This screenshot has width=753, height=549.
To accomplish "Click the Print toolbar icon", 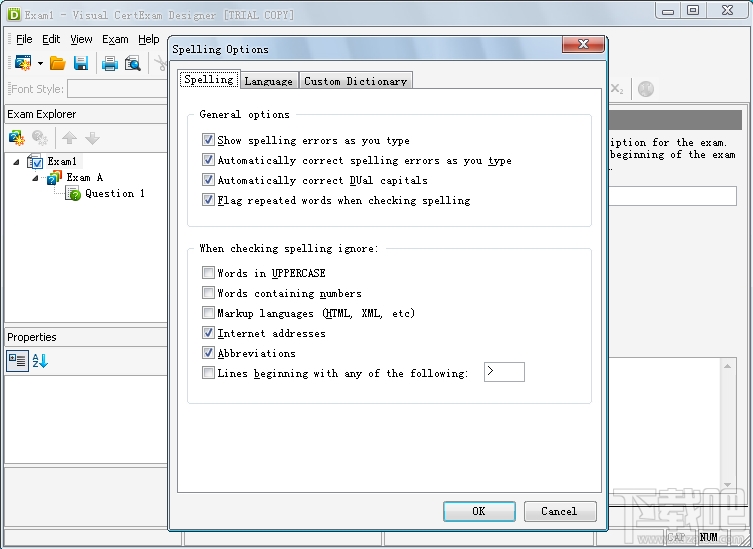I will pyautogui.click(x=109, y=63).
